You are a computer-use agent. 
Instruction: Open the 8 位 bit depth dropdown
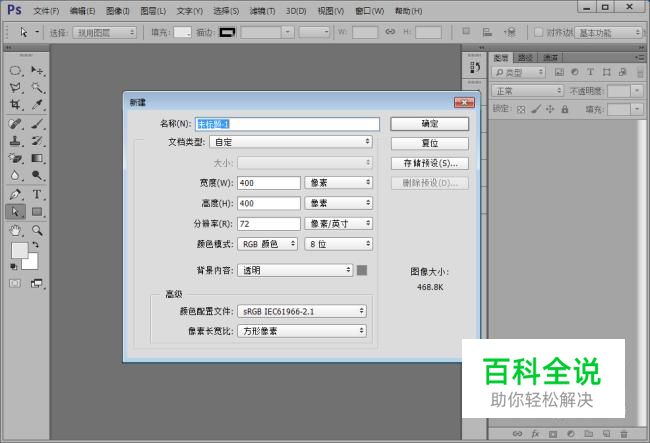pyautogui.click(x=339, y=244)
